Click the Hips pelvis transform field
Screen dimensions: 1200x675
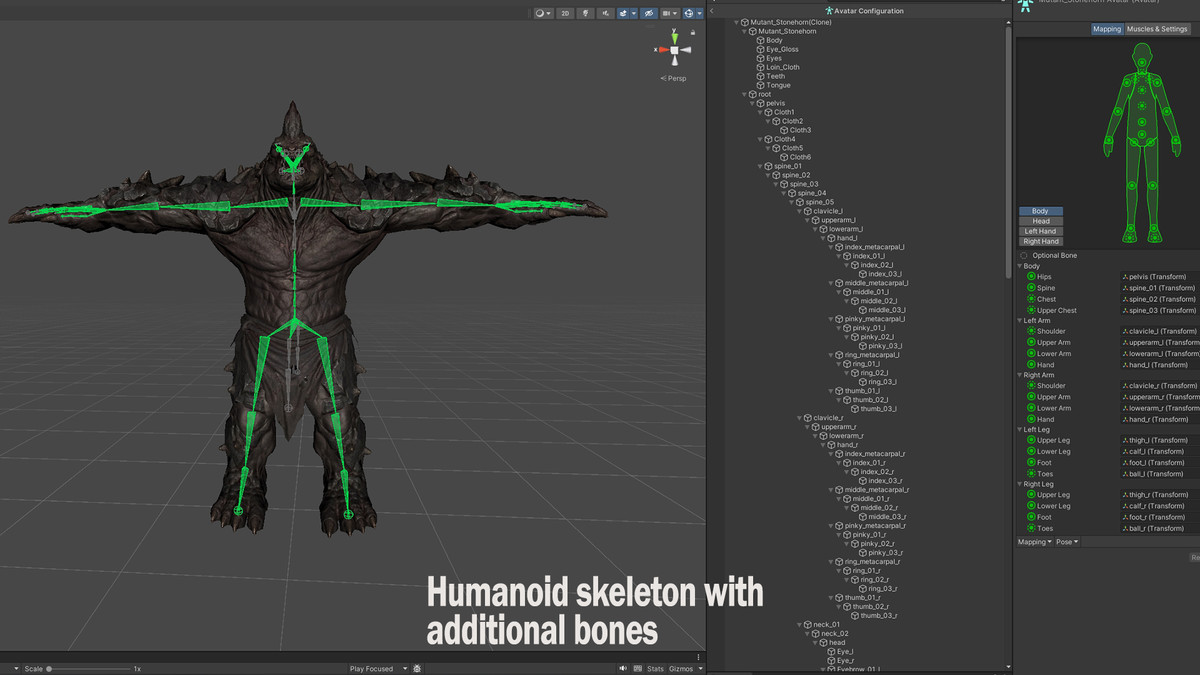coord(1160,277)
